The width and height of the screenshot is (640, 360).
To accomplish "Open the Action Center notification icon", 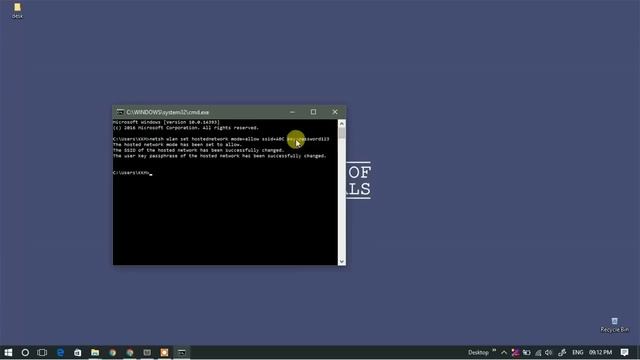I will tap(624, 352).
